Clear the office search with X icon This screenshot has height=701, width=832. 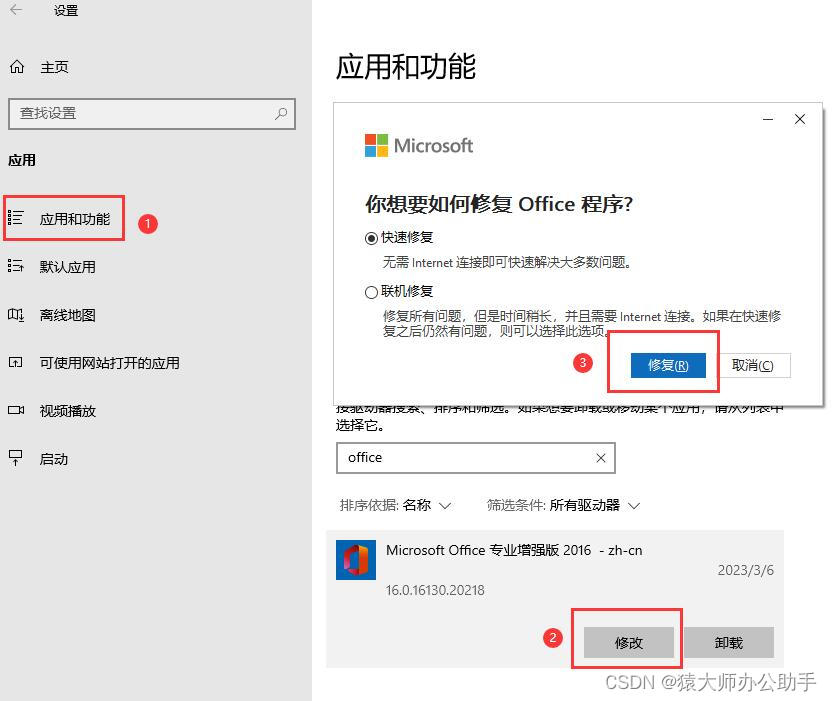tap(601, 458)
